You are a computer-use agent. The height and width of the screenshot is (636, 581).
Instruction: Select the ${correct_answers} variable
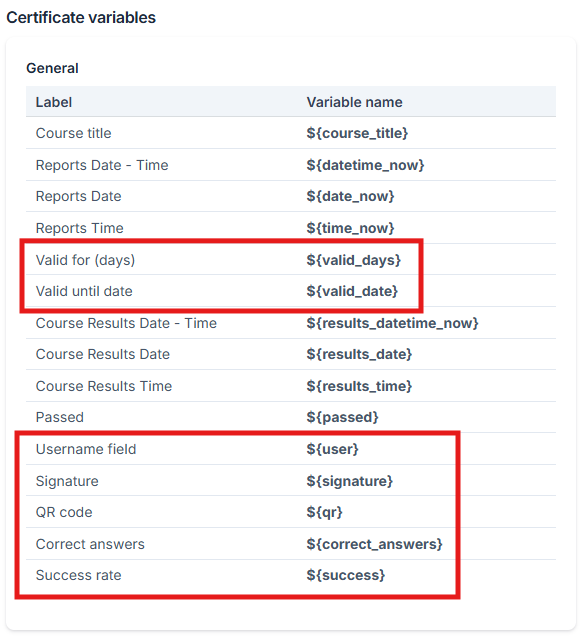click(374, 544)
